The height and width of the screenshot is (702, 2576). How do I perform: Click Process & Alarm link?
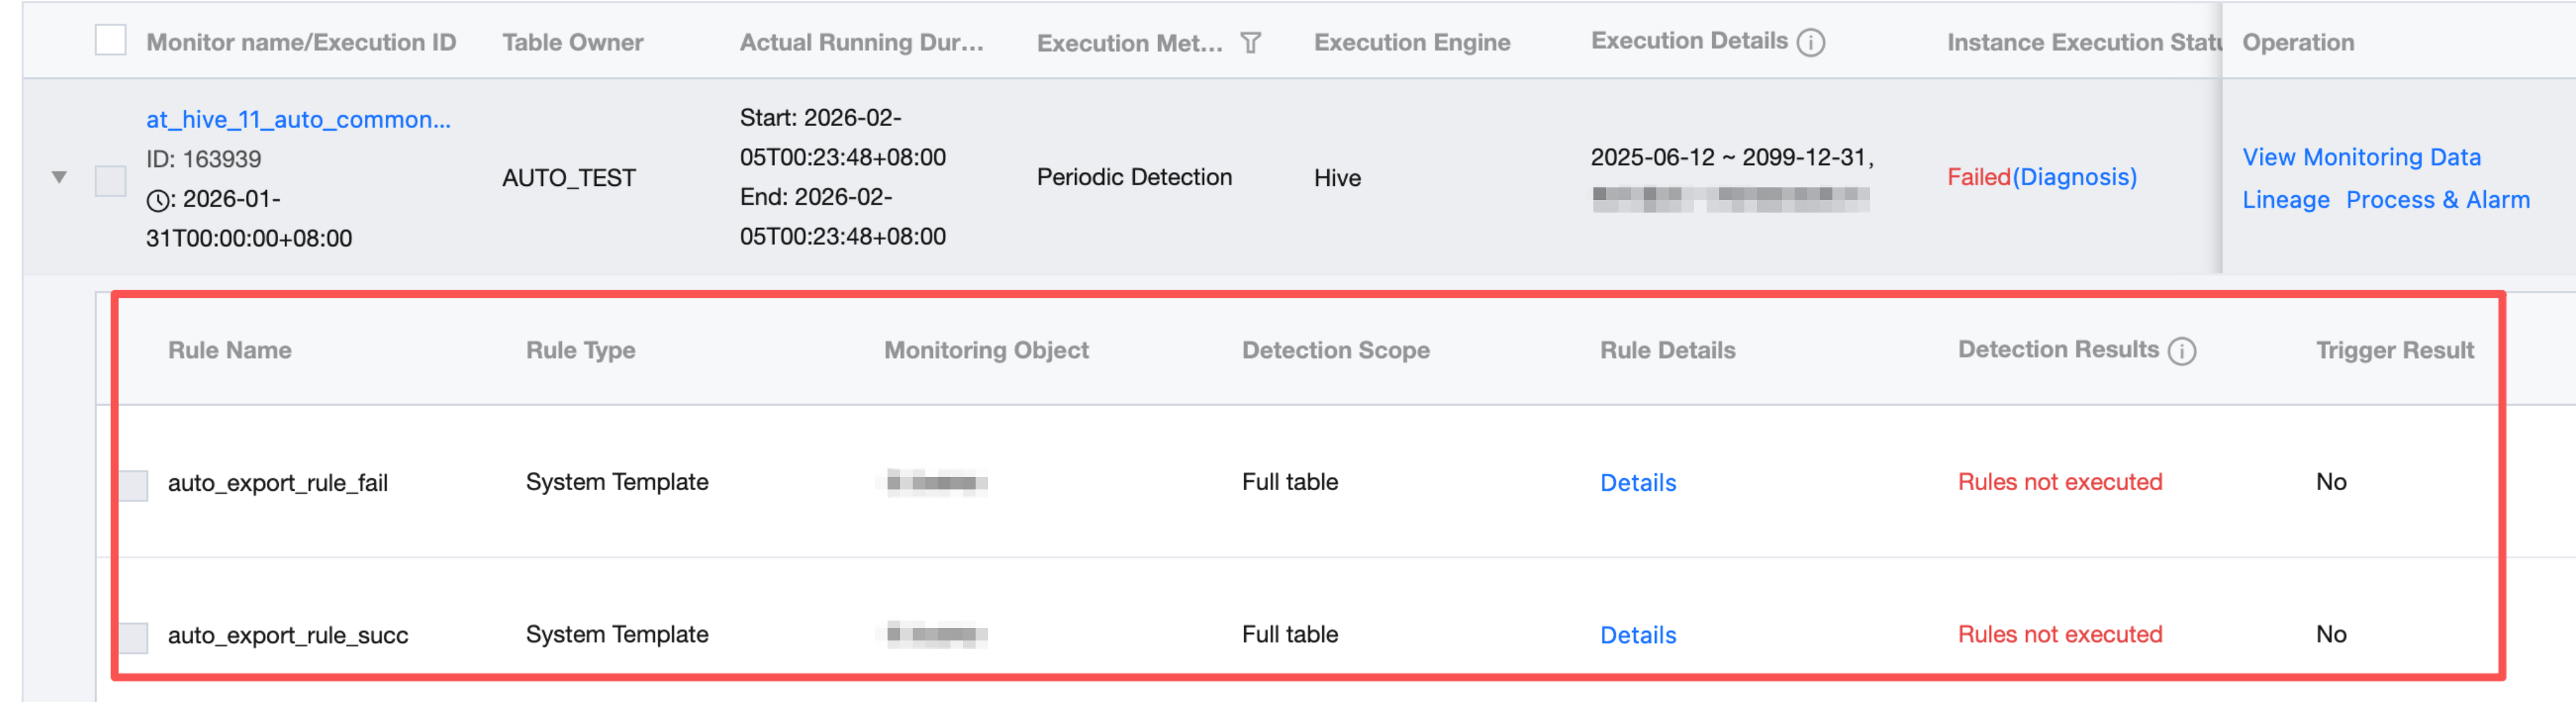coord(2437,200)
